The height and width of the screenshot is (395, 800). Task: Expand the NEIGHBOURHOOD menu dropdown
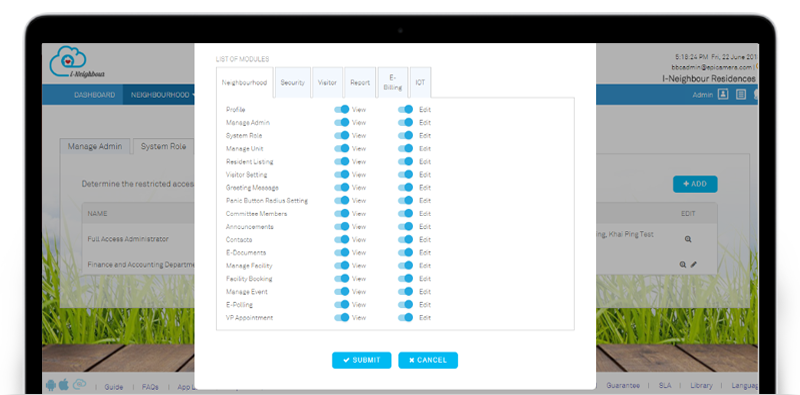pos(163,95)
